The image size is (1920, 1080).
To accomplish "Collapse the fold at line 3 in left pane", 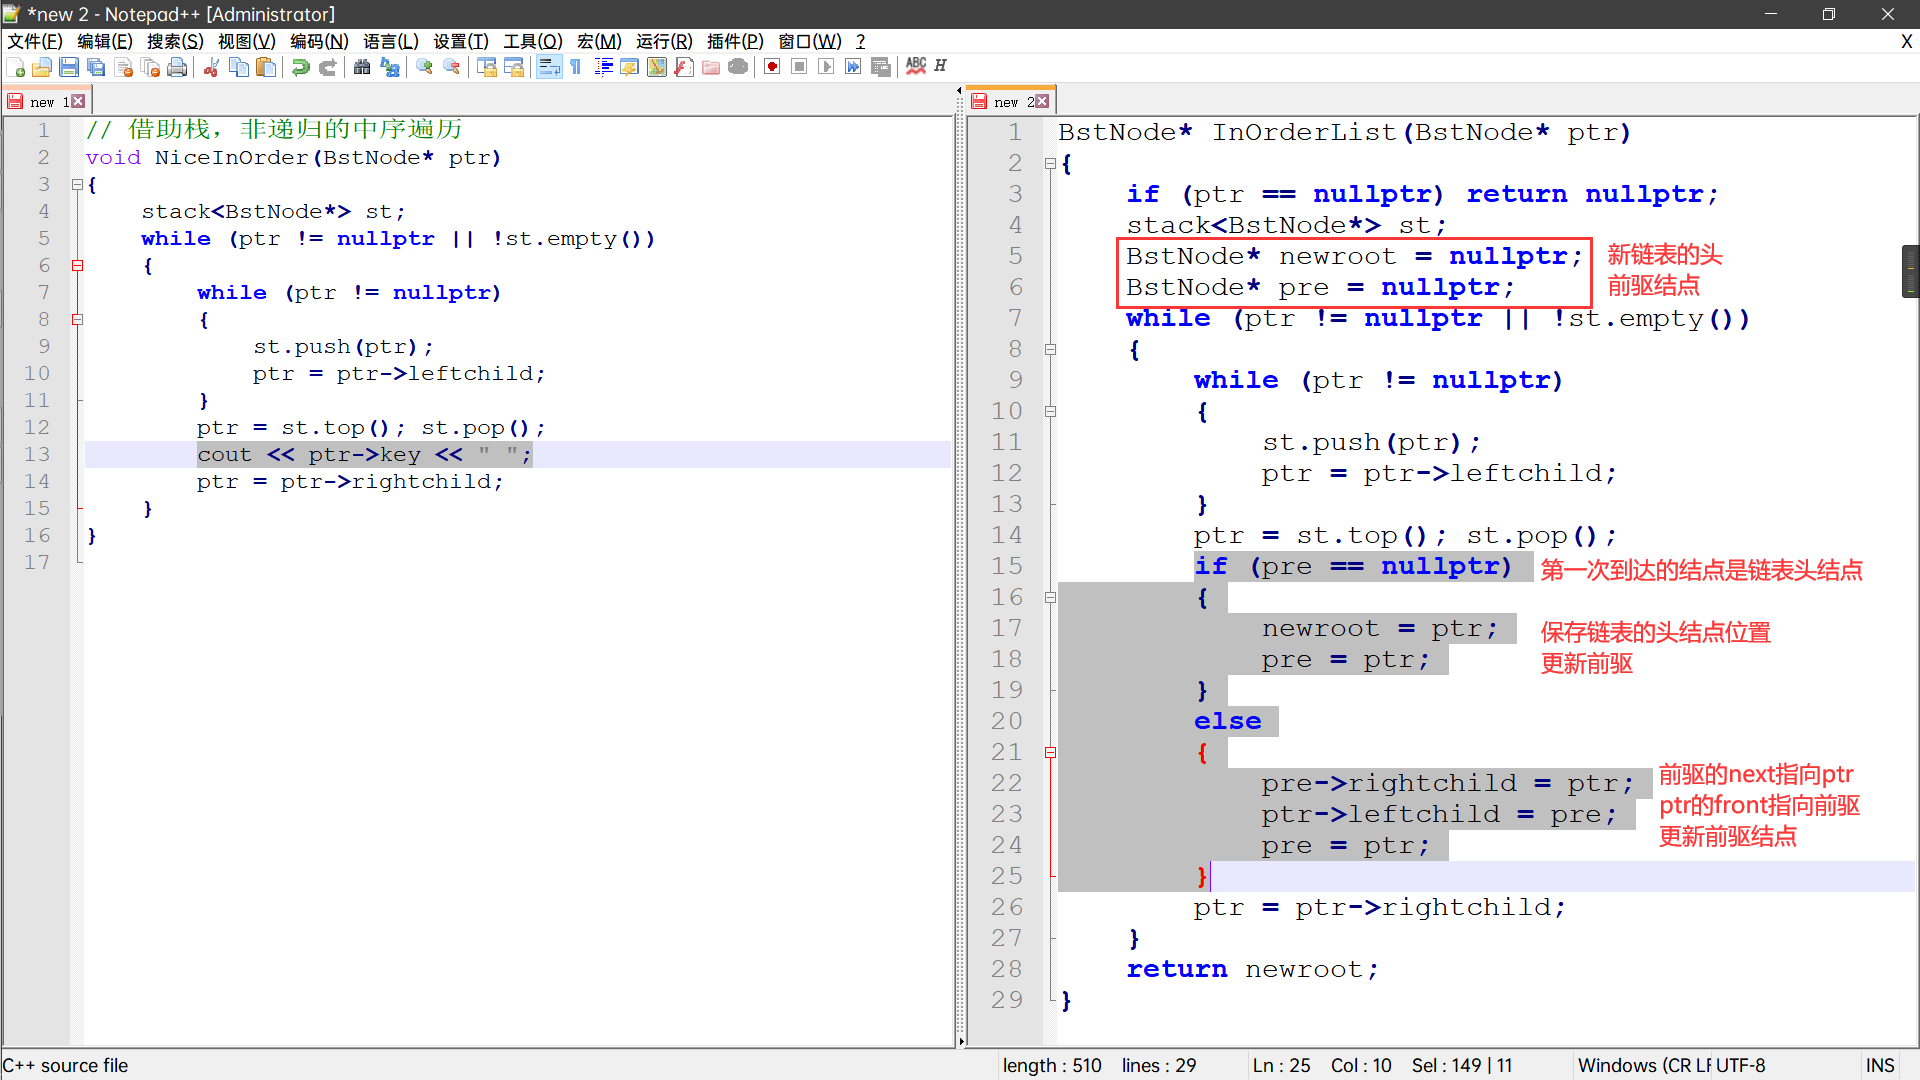I will 77,185.
